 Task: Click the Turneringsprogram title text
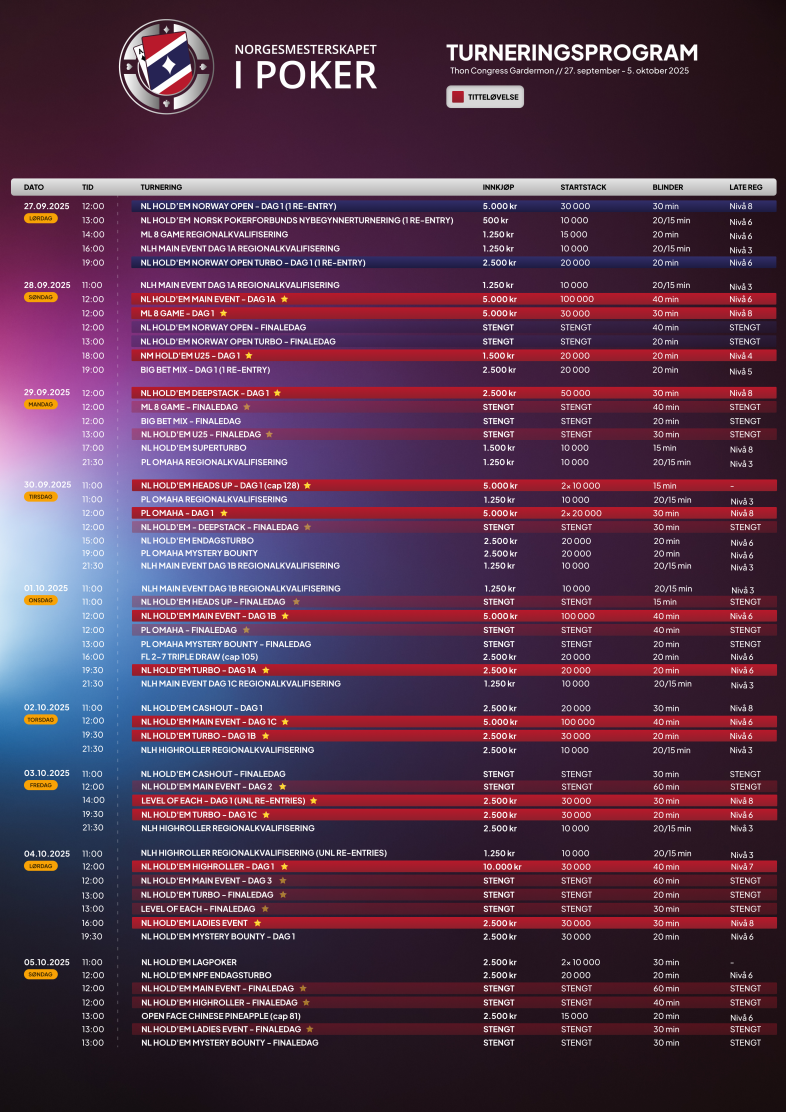click(x=572, y=52)
